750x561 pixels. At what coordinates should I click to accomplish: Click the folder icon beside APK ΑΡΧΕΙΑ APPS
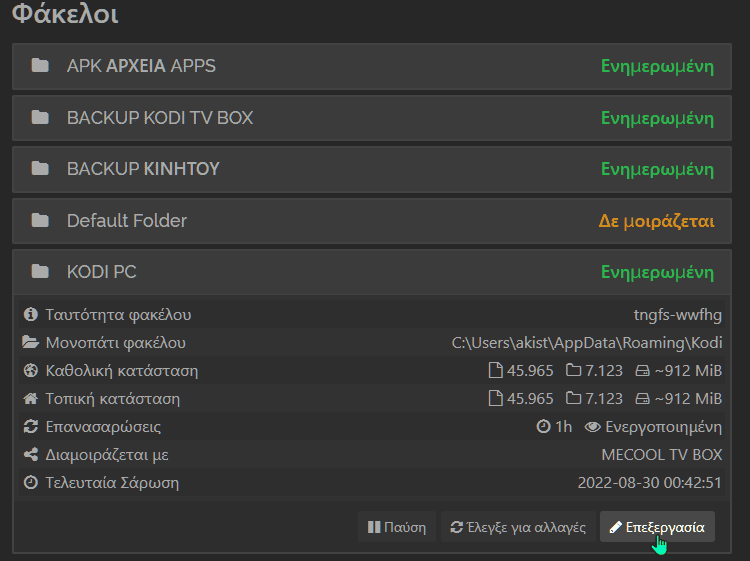click(x=40, y=66)
